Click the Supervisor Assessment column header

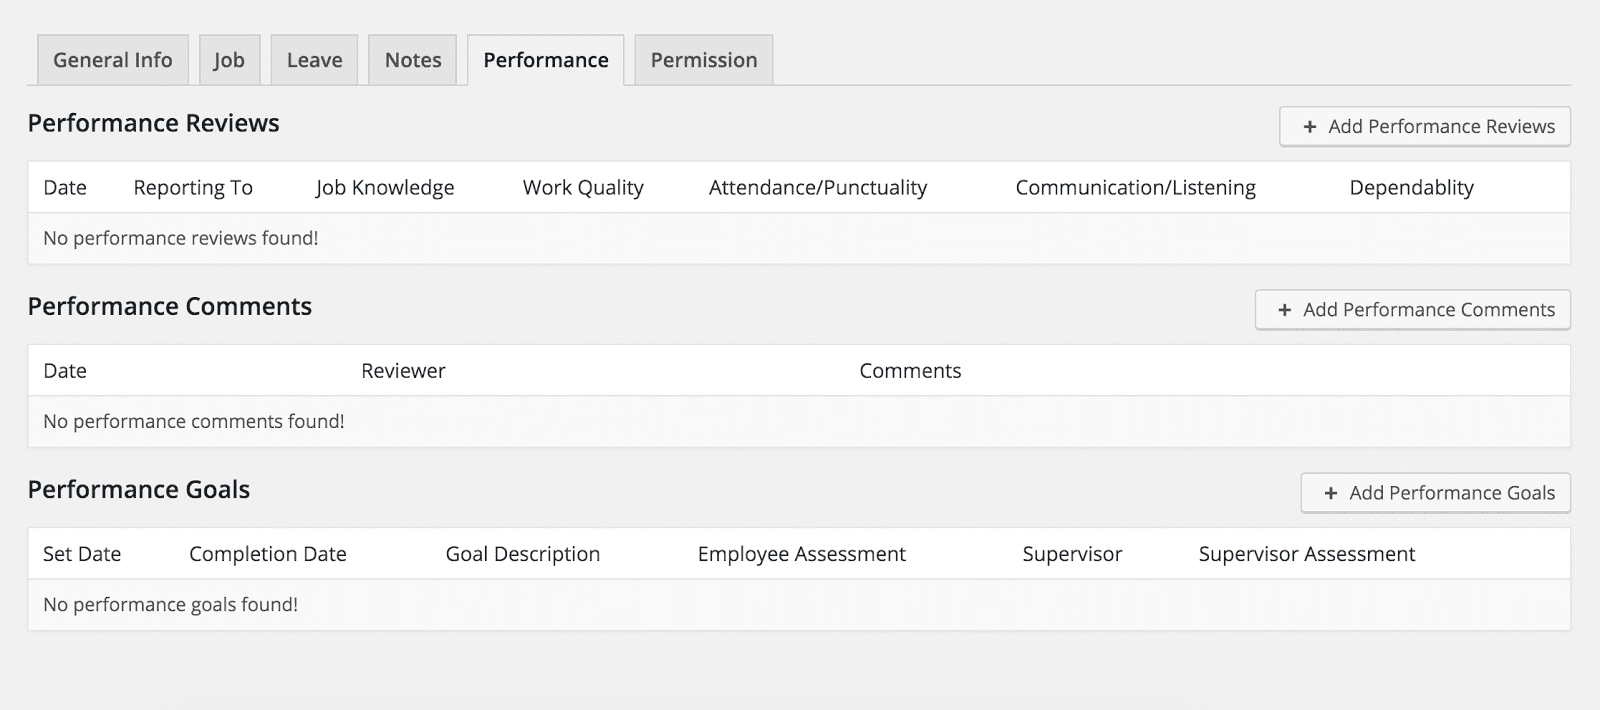[x=1306, y=554]
